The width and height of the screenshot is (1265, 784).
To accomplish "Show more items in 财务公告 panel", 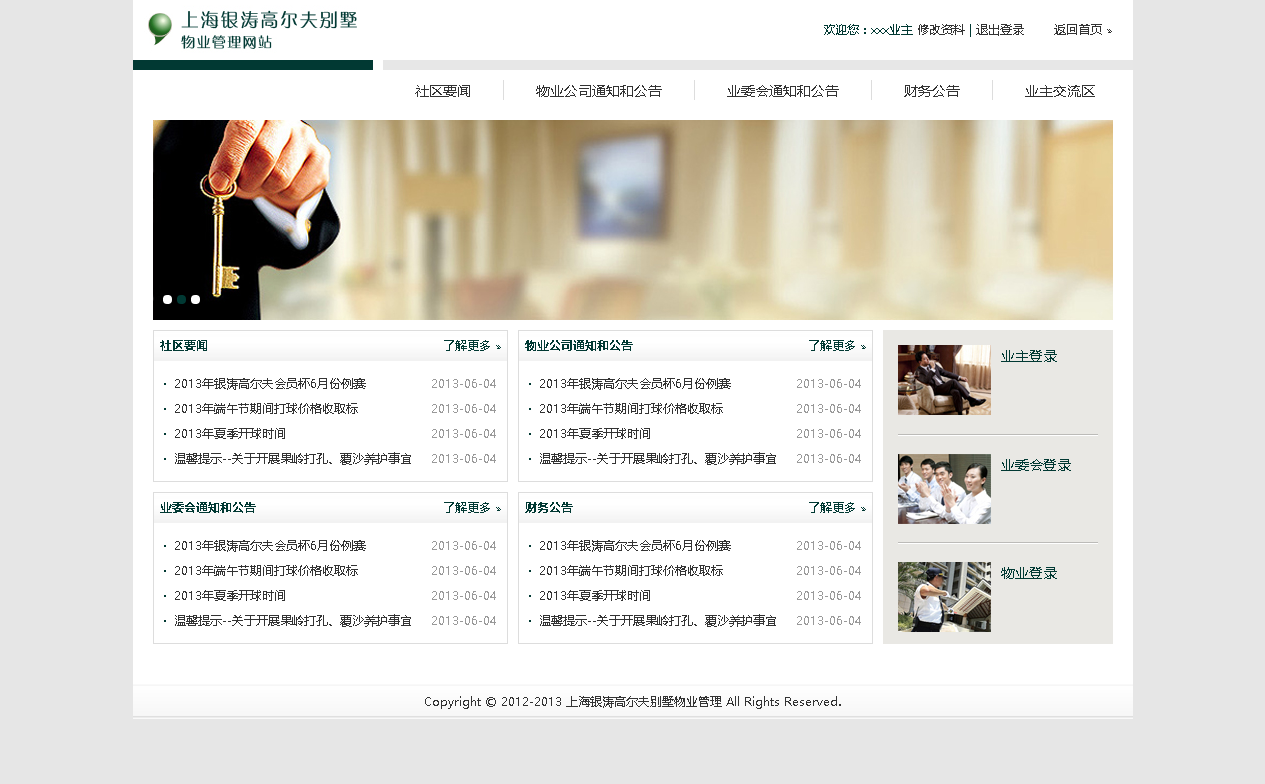I will pyautogui.click(x=837, y=508).
